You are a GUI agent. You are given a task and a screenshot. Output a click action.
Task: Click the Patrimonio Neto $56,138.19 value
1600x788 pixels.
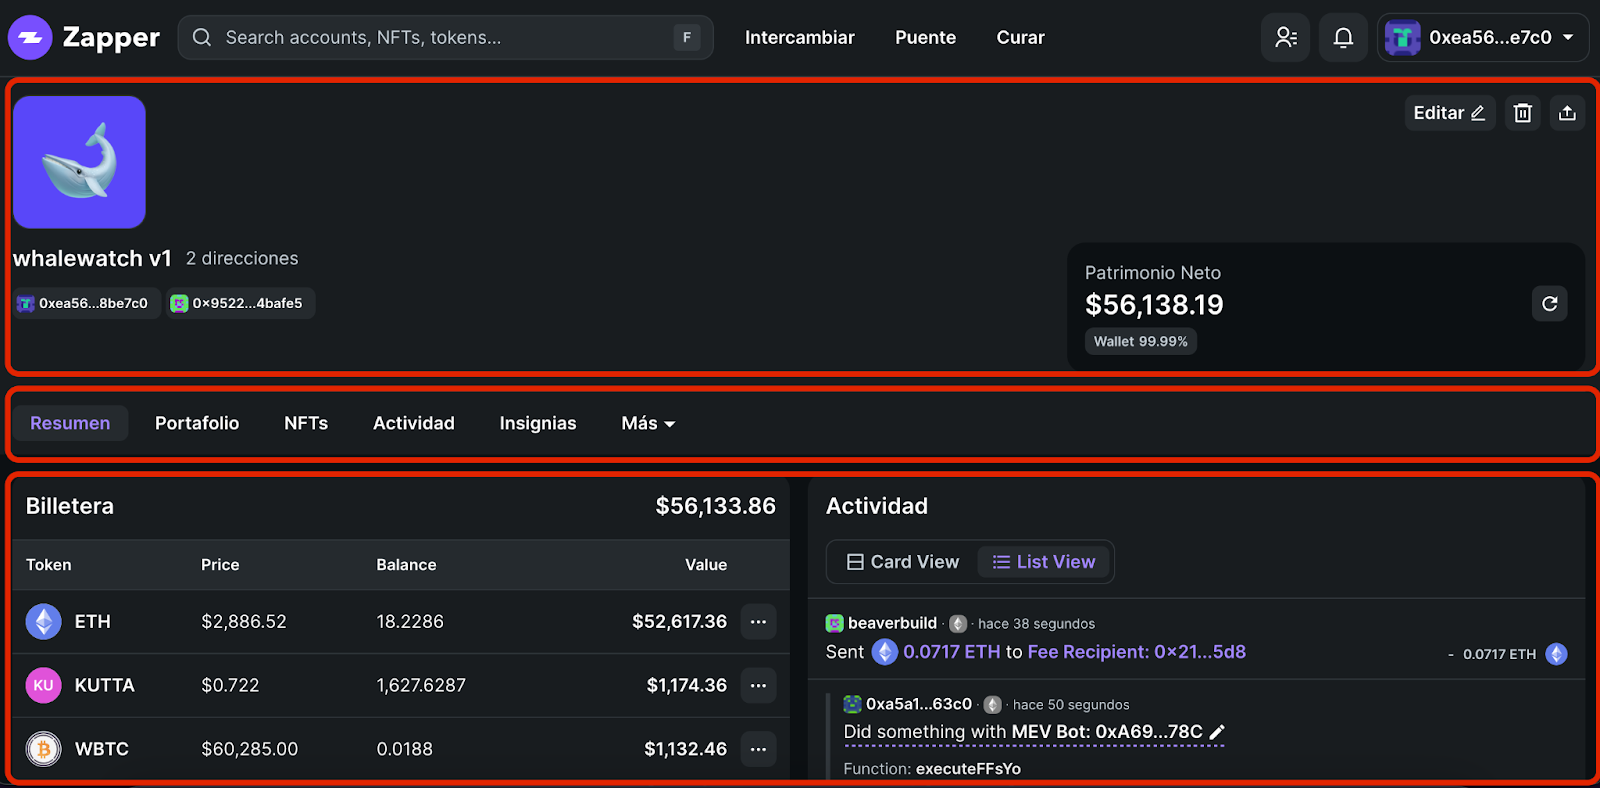[1154, 305]
